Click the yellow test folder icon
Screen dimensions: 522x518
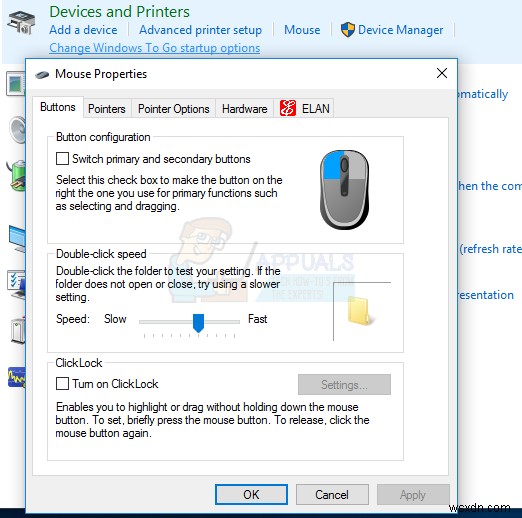click(x=360, y=311)
